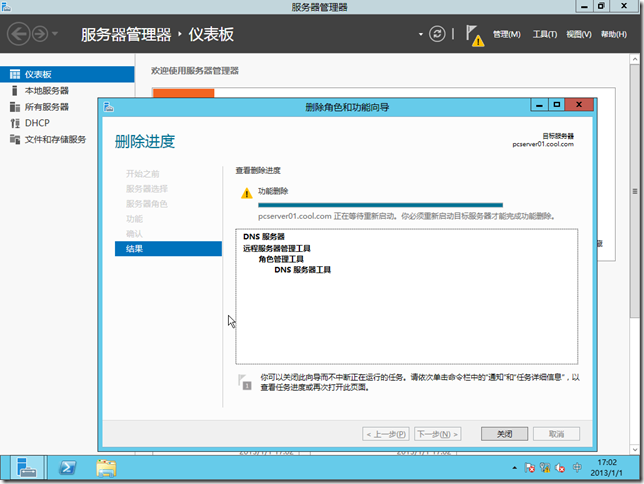Click the 仪表板 breadcrumb in the header

click(x=211, y=34)
